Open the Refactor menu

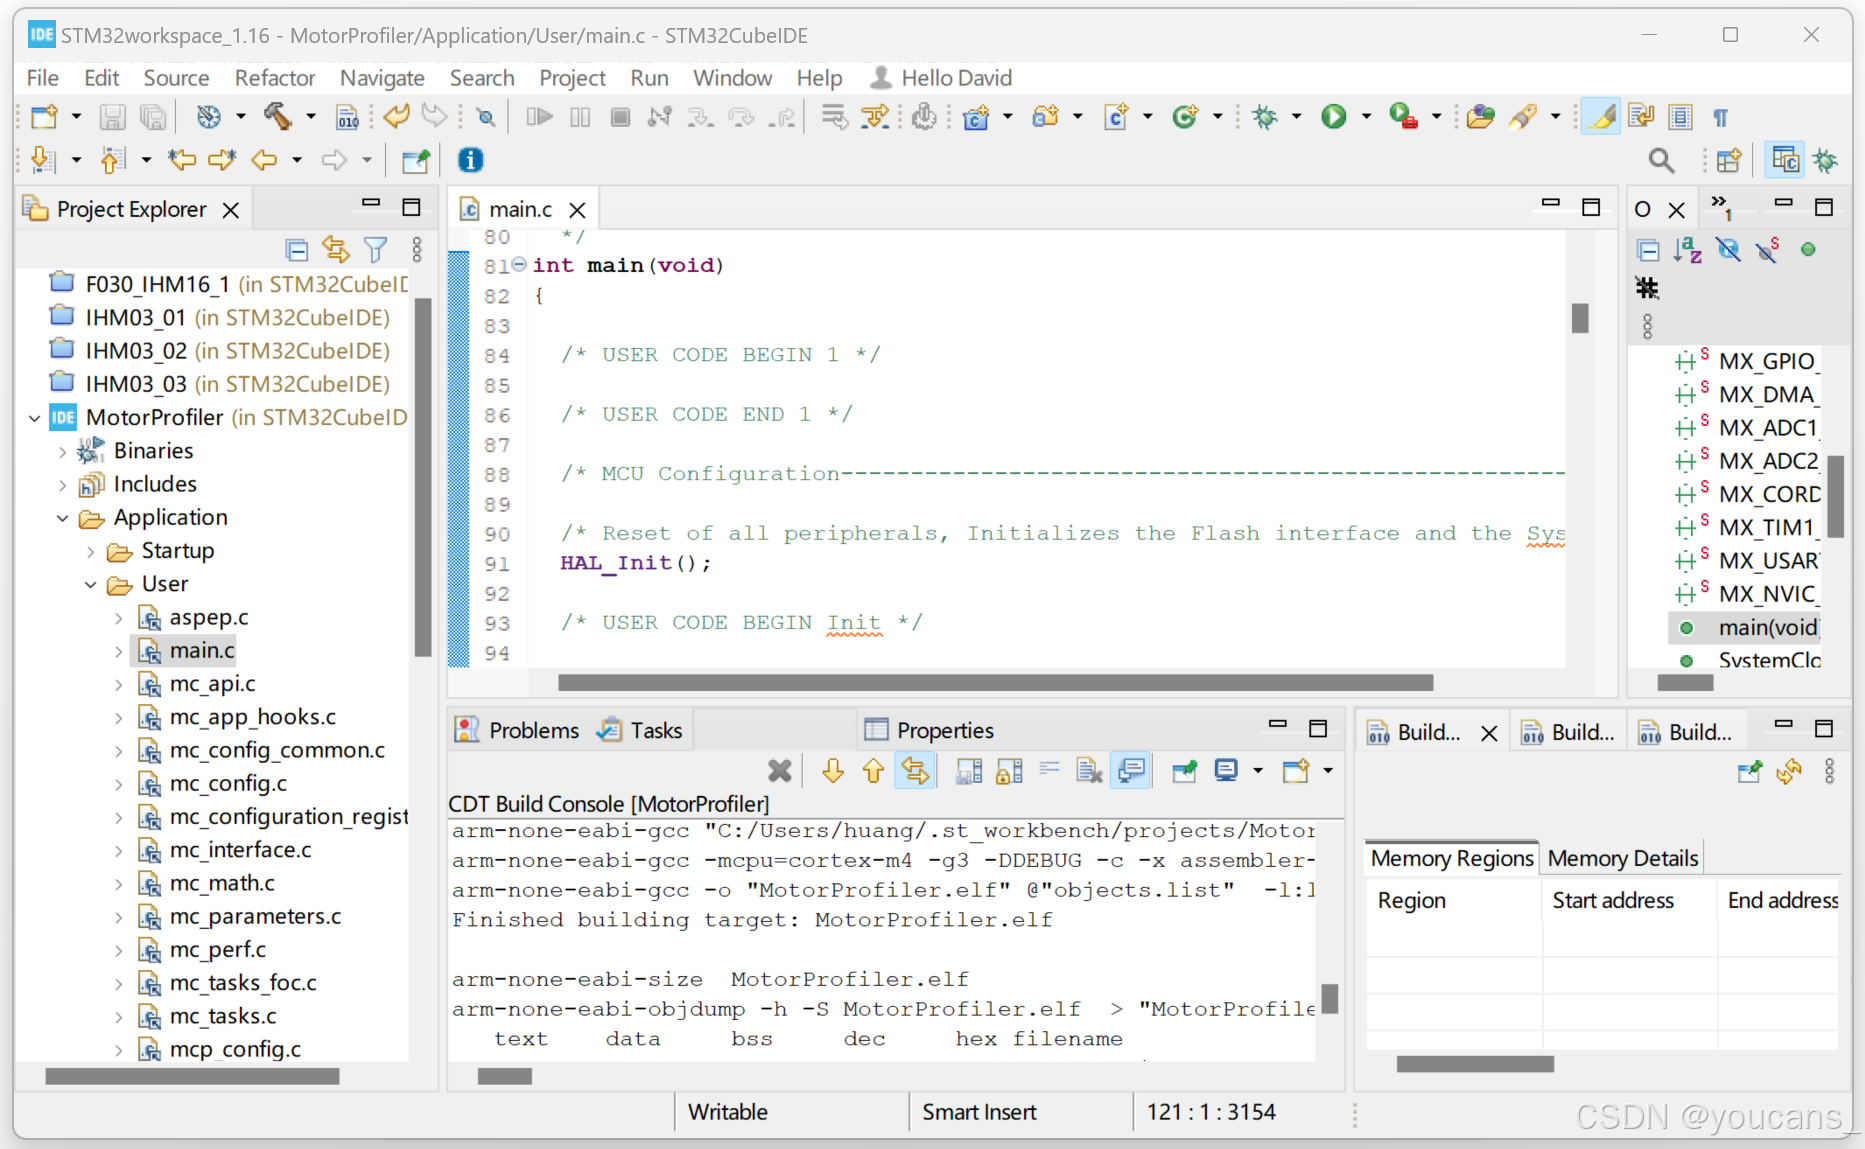coord(274,78)
